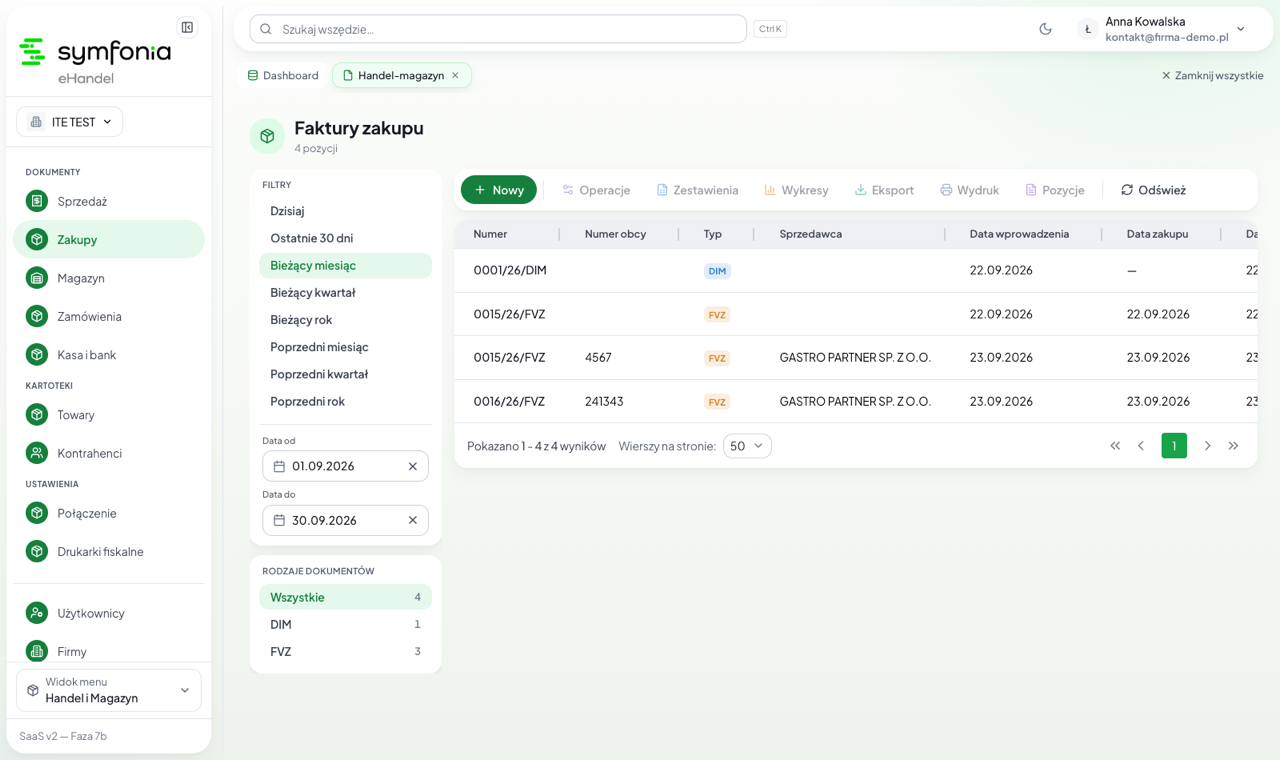1280x760 pixels.
Task: Filter documents by DIM type
Action: tap(345, 624)
